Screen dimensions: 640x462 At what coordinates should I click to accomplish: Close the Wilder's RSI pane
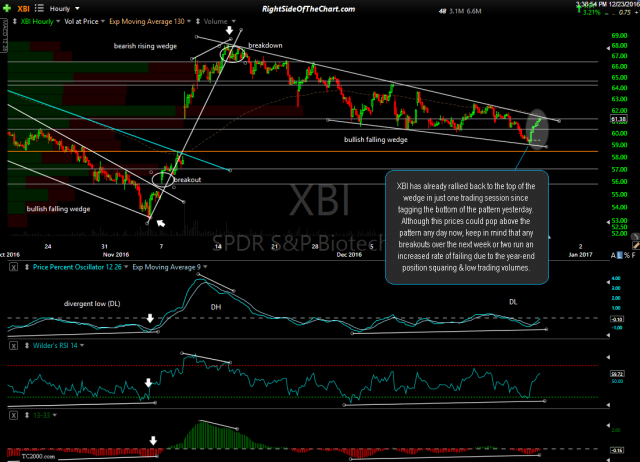[x=13, y=346]
